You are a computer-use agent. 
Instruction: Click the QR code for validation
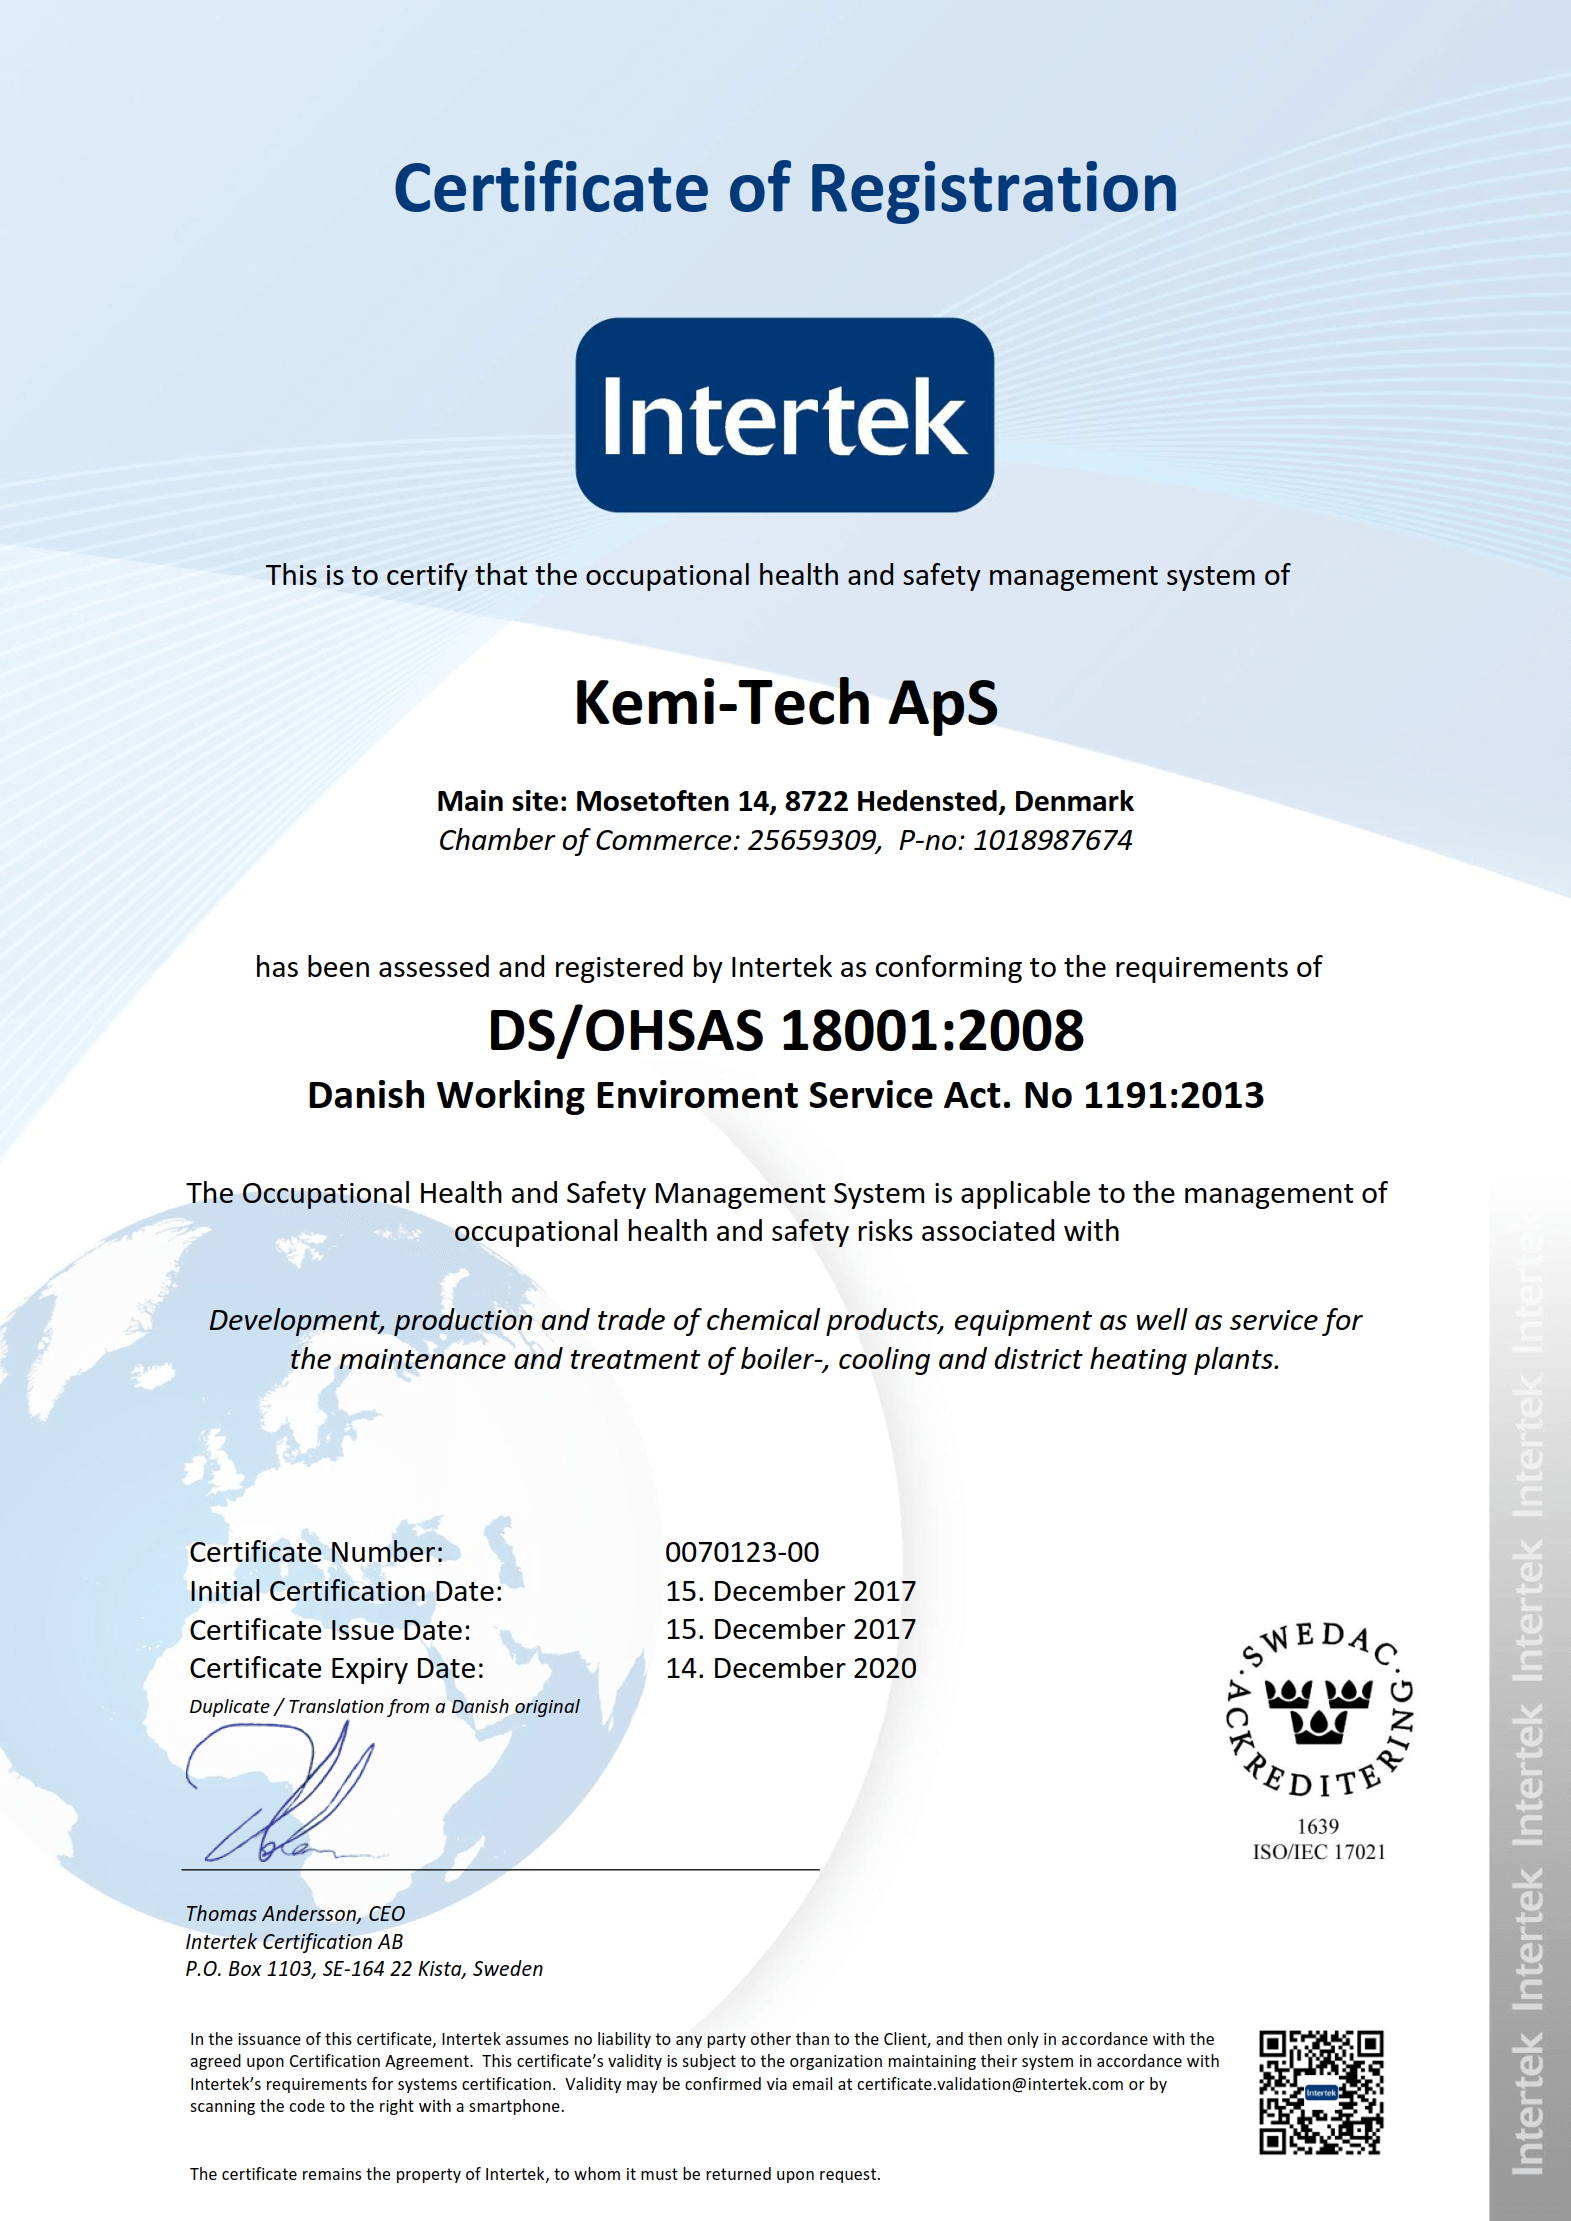pyautogui.click(x=1320, y=2091)
